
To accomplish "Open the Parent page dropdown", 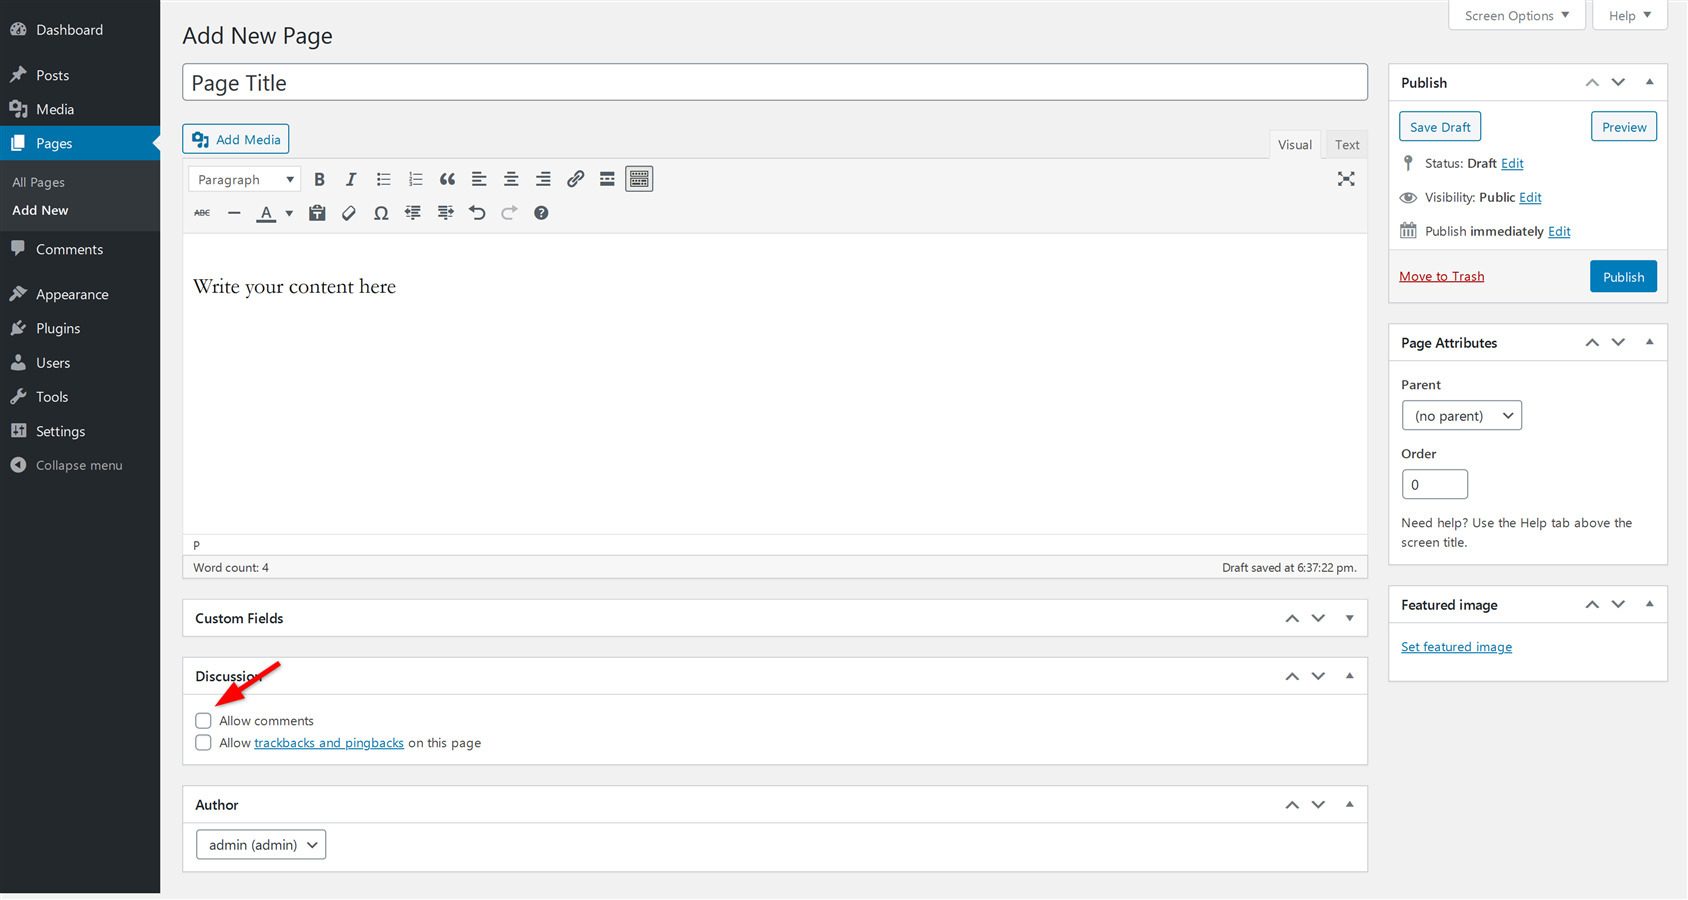I will pos(1461,415).
